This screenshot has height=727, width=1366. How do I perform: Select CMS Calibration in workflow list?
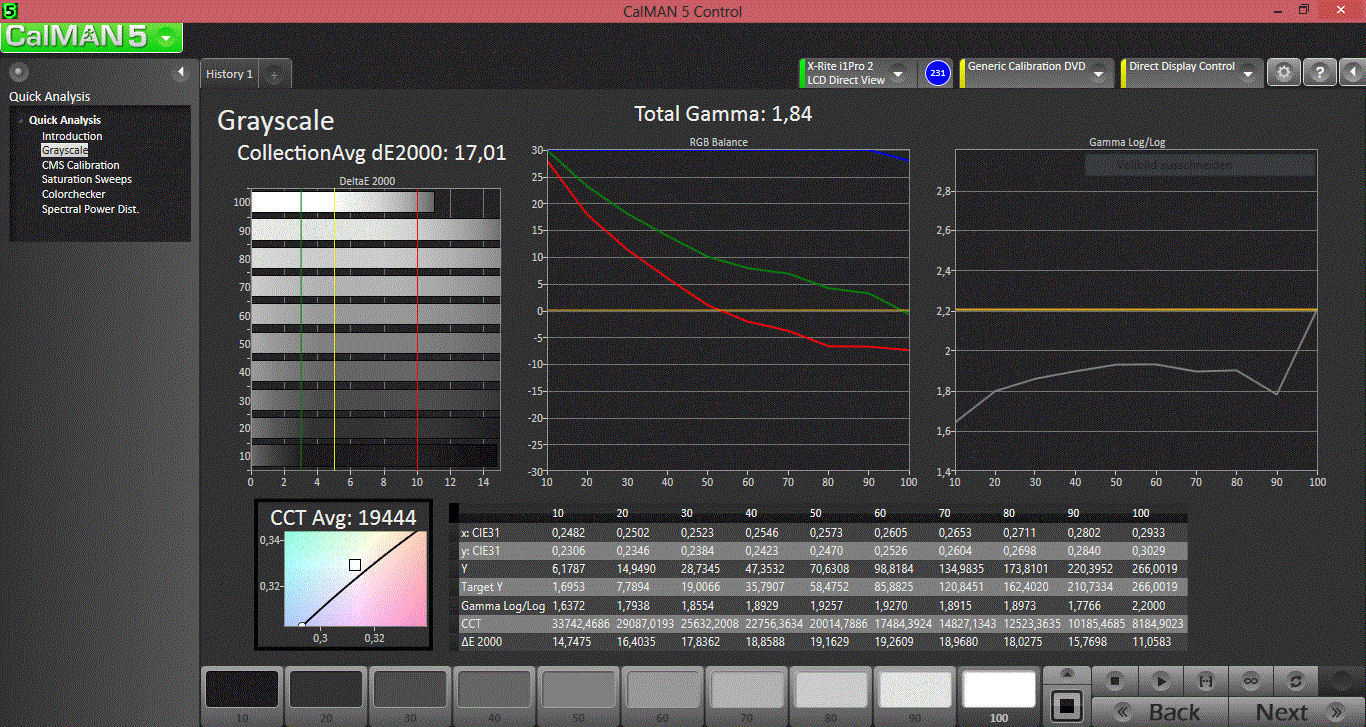coord(80,165)
